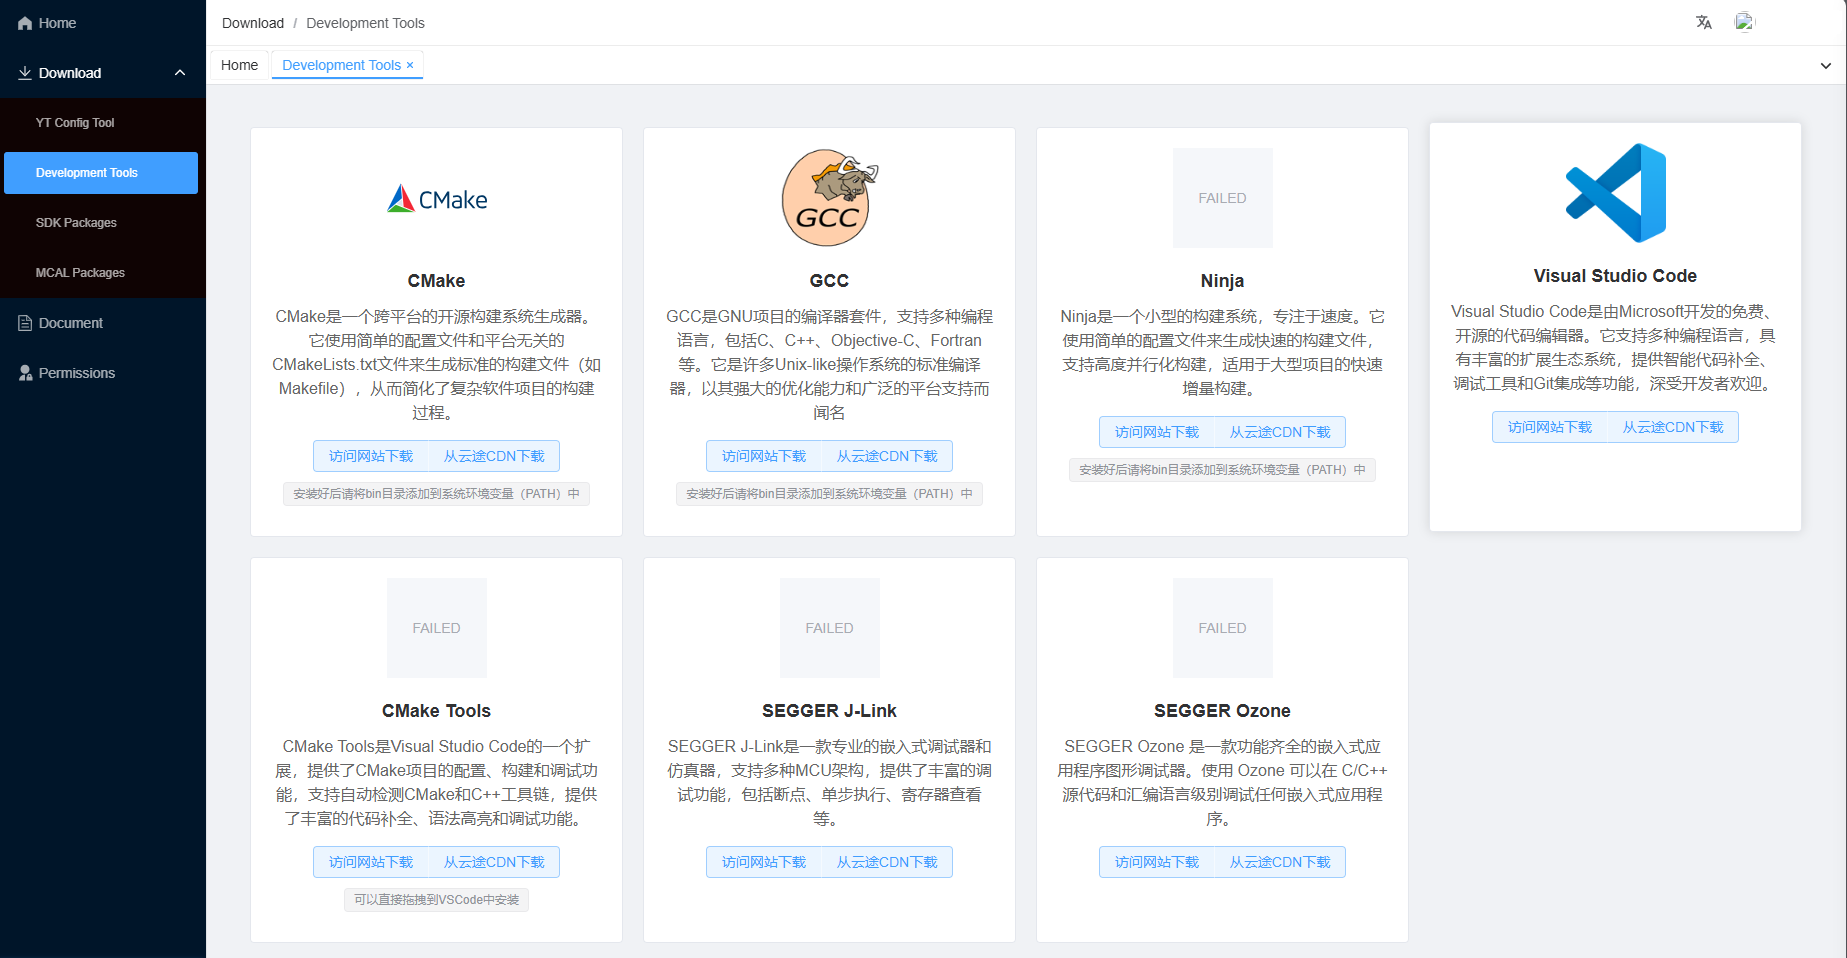Click the SEGGER J-Link card title
The height and width of the screenshot is (958, 1847).
pos(829,711)
